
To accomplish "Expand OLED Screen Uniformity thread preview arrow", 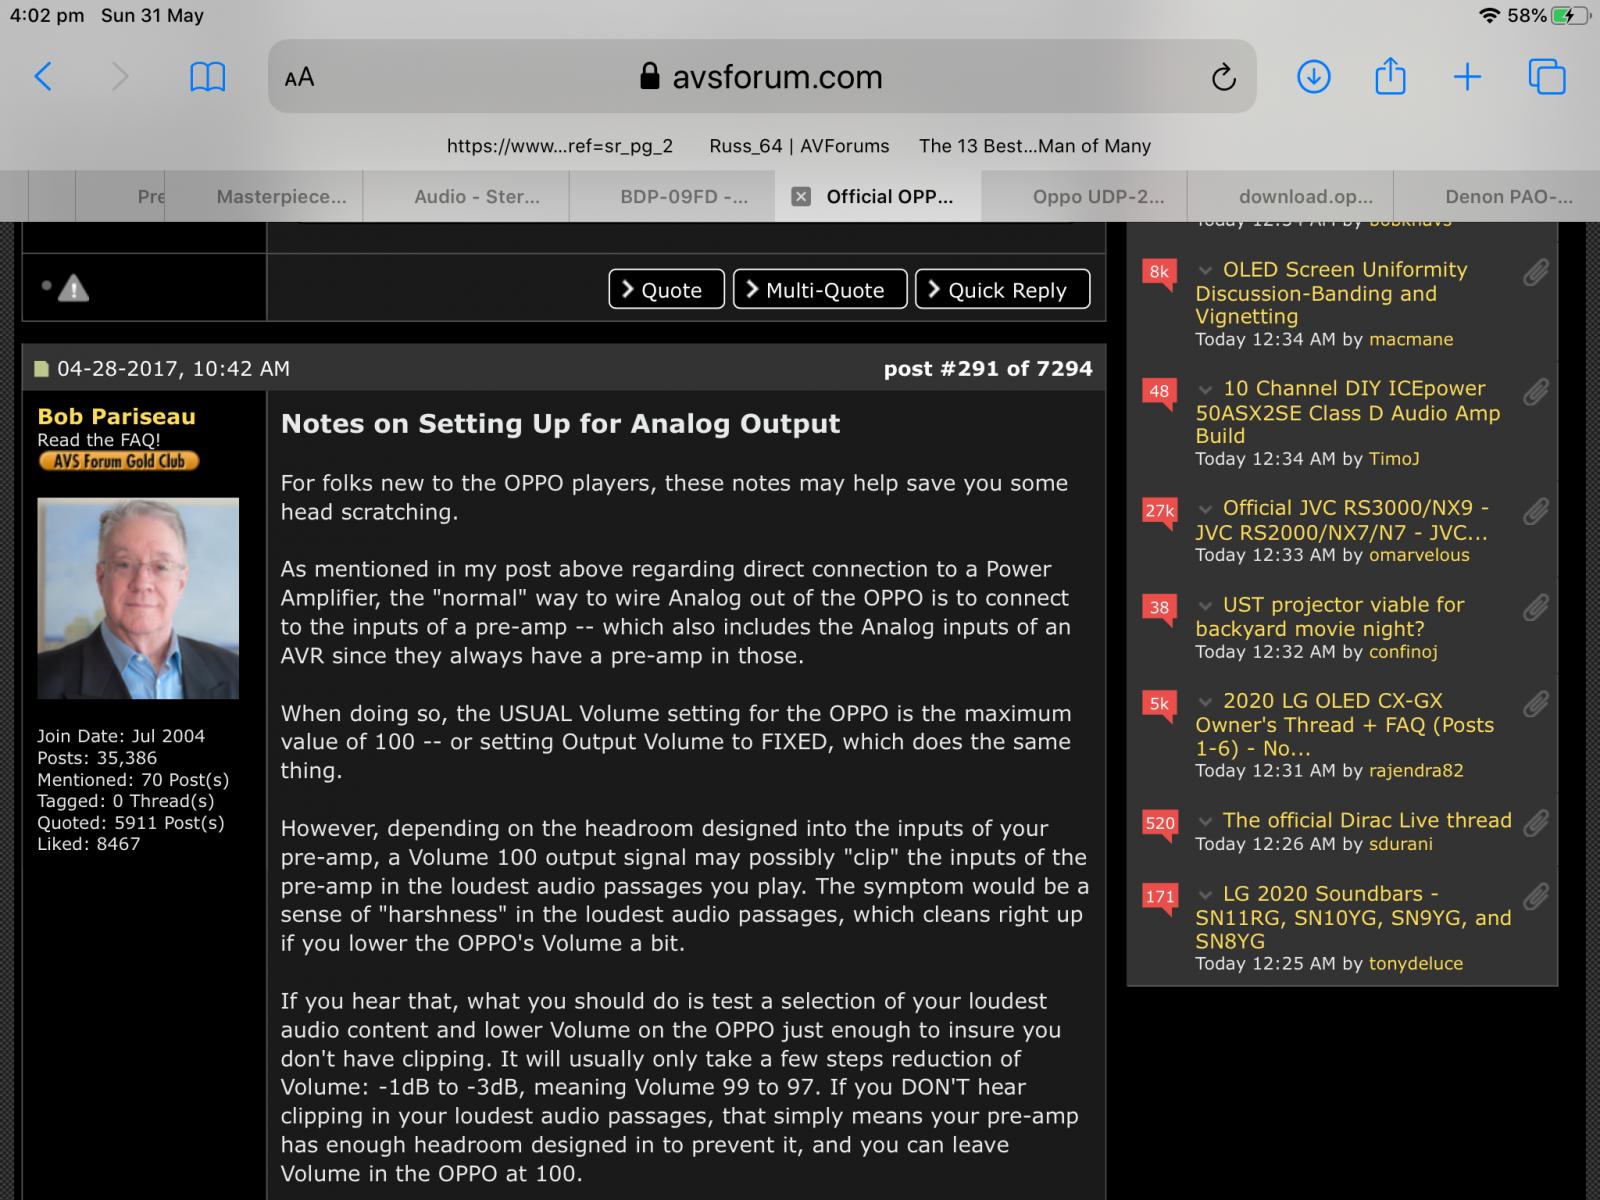I will pyautogui.click(x=1206, y=270).
